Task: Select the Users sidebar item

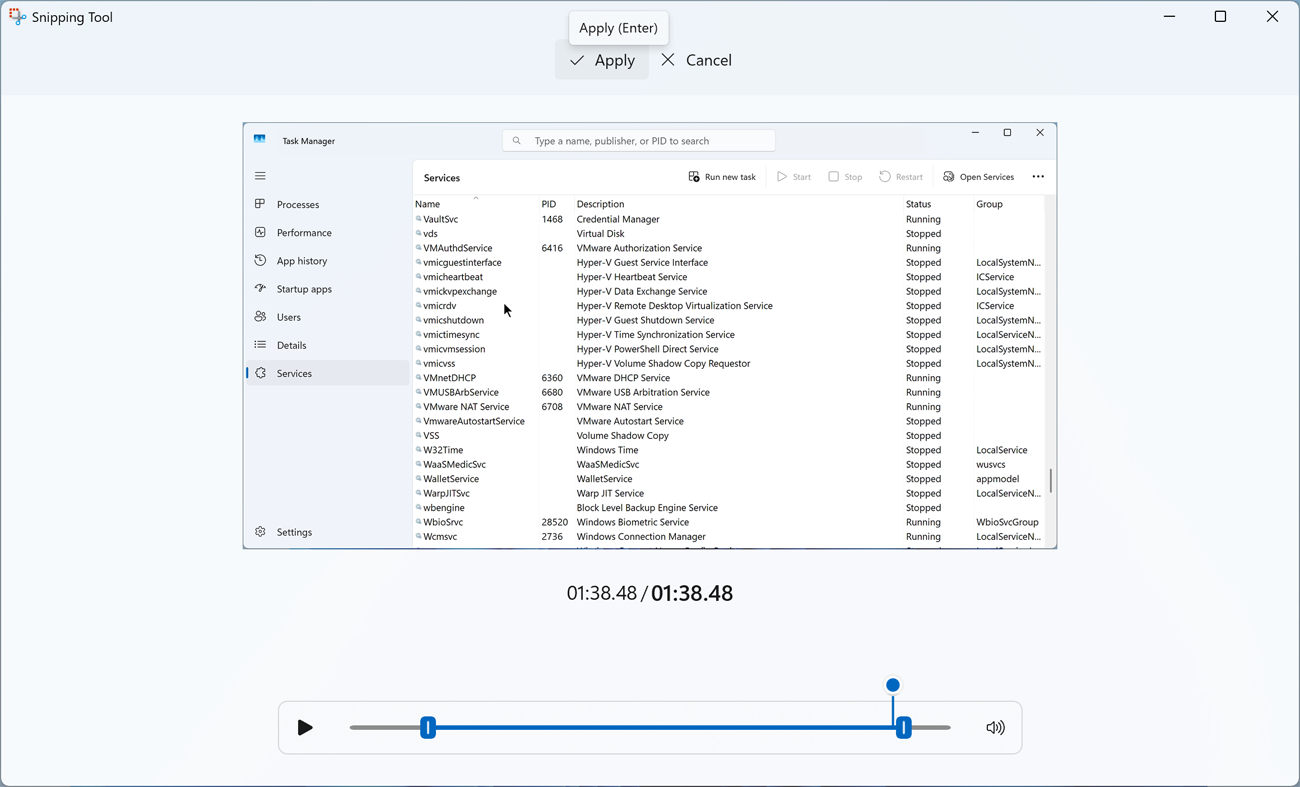Action: [x=288, y=317]
